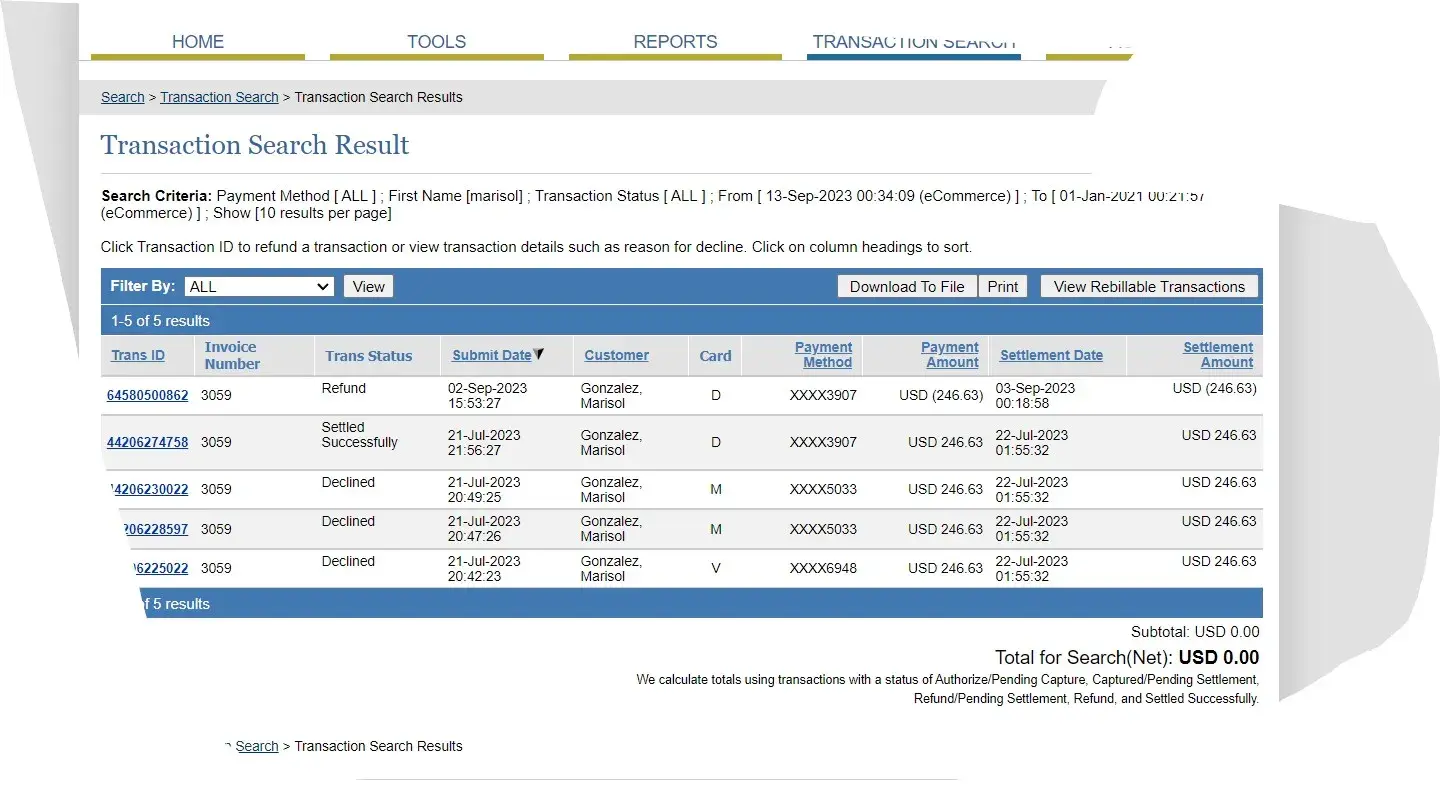Open the REPORTS tab
1440x787 pixels.
[675, 42]
